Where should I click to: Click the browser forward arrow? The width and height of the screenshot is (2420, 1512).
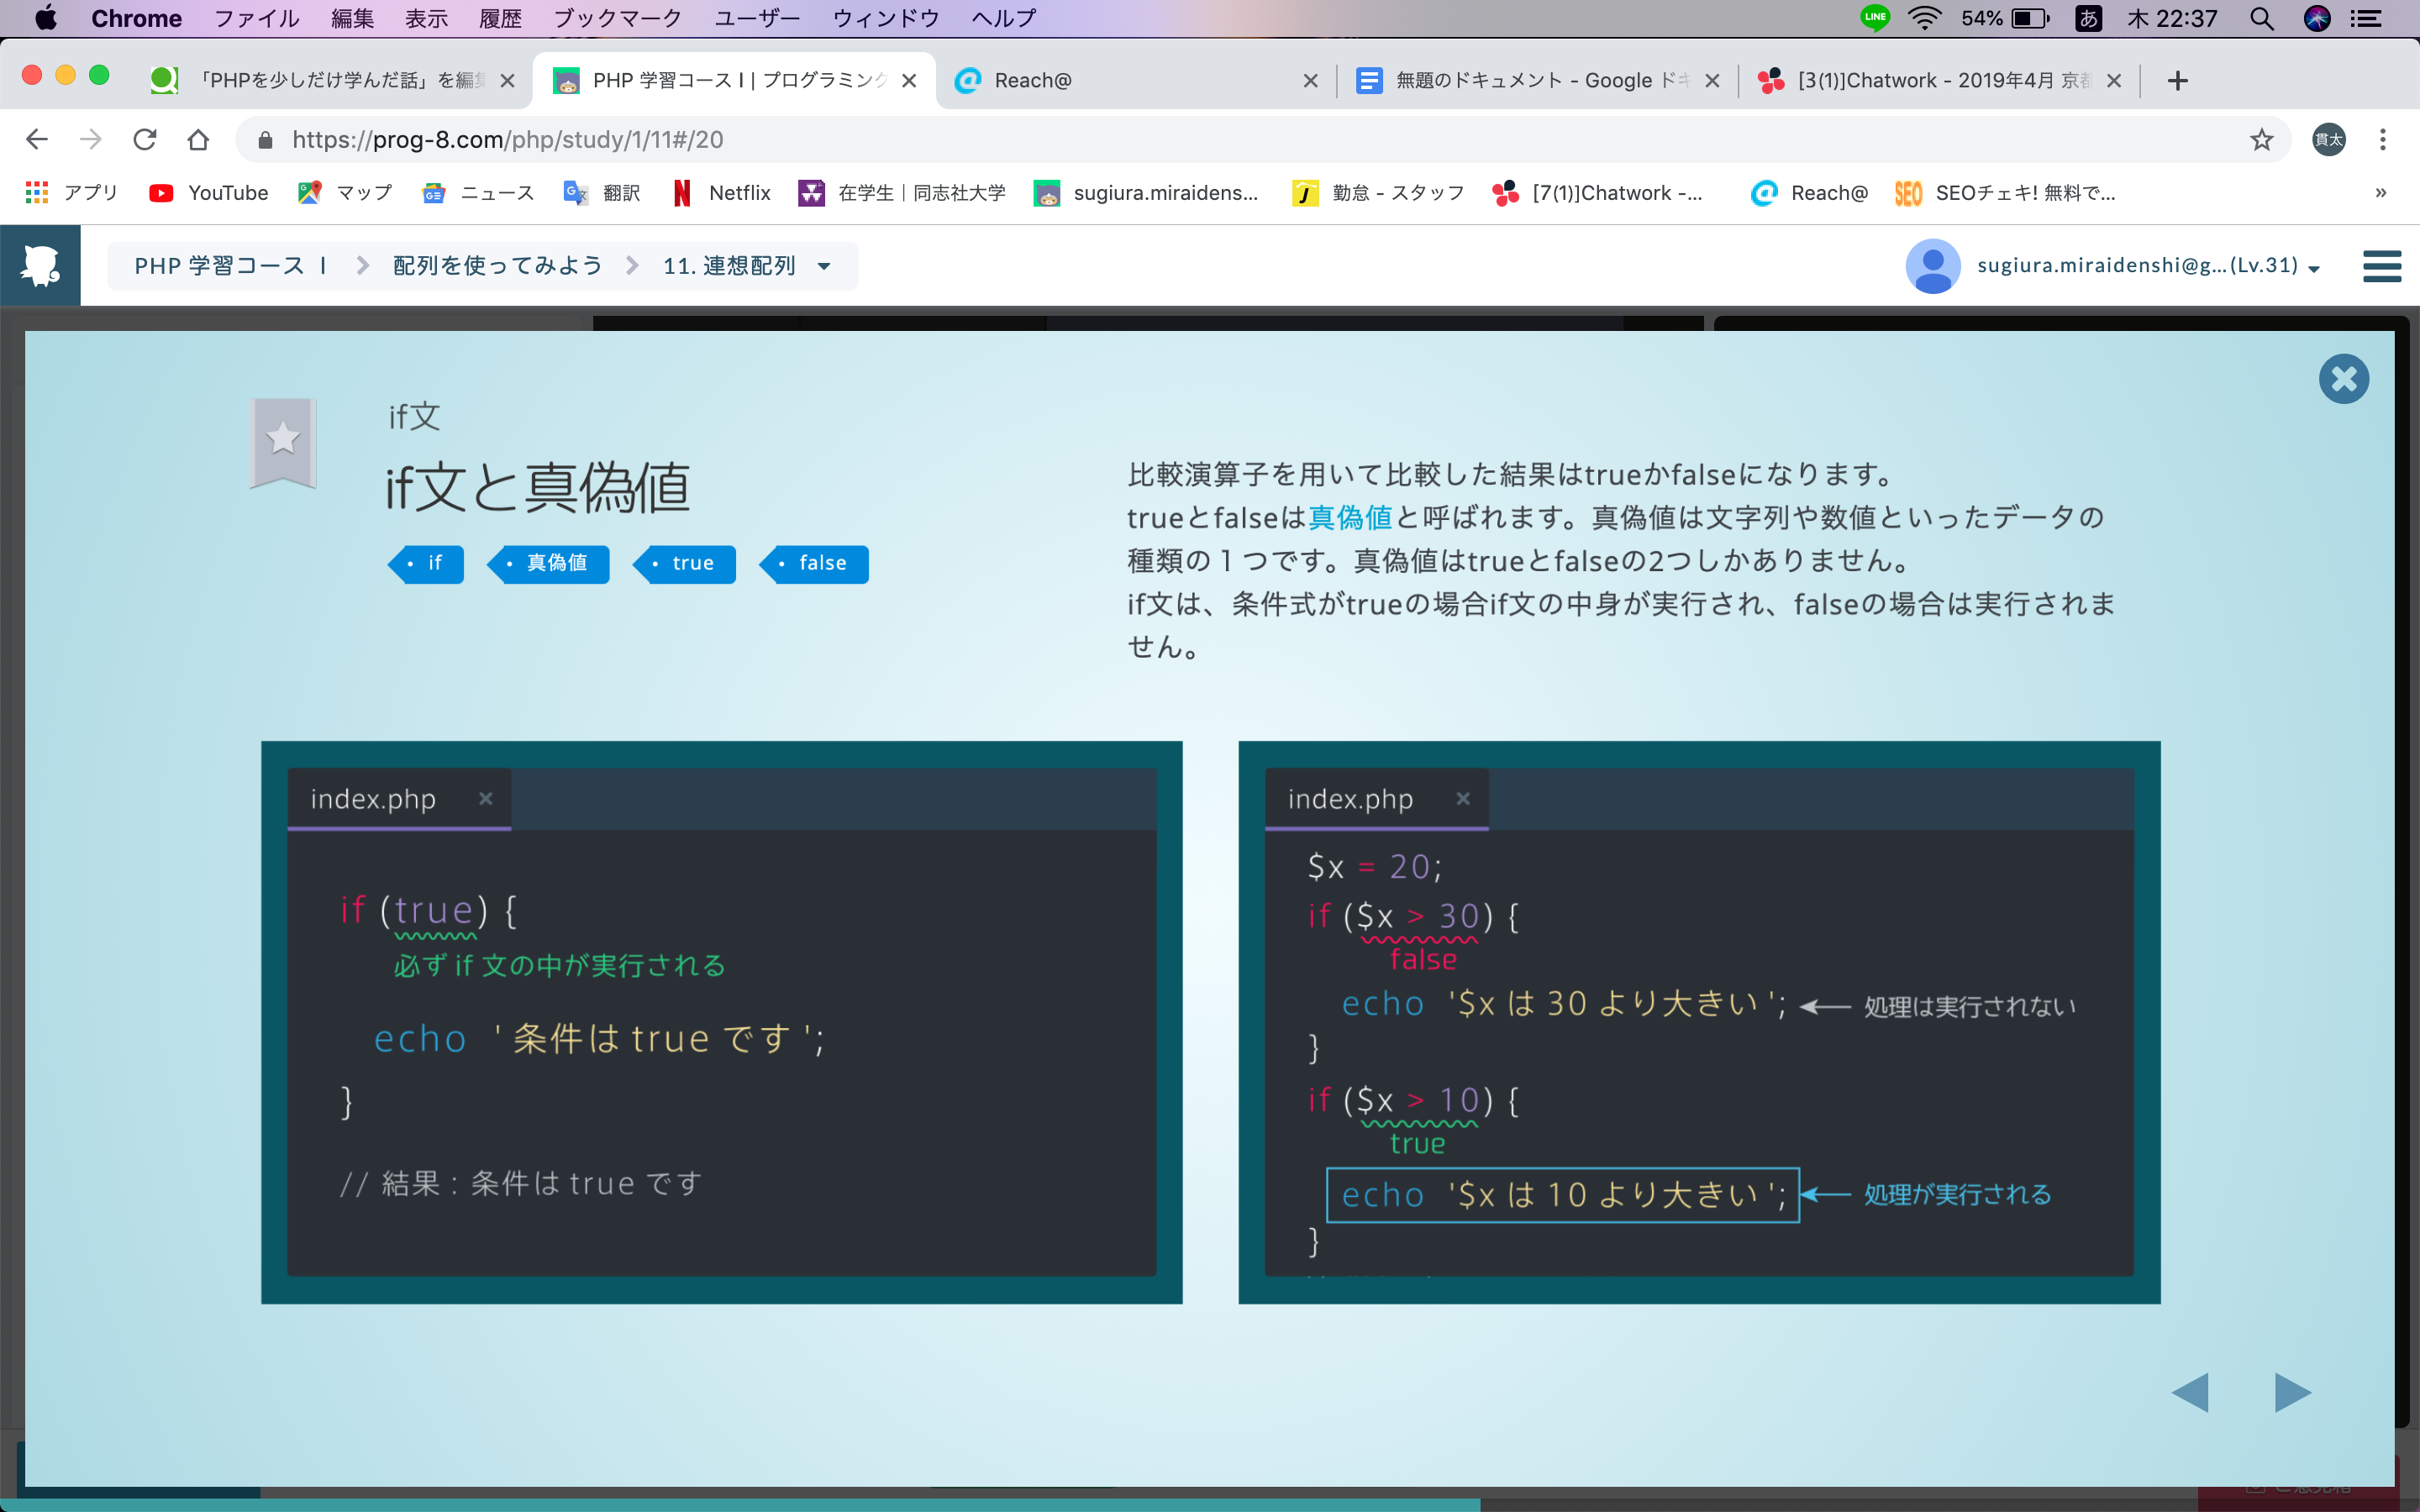91,139
